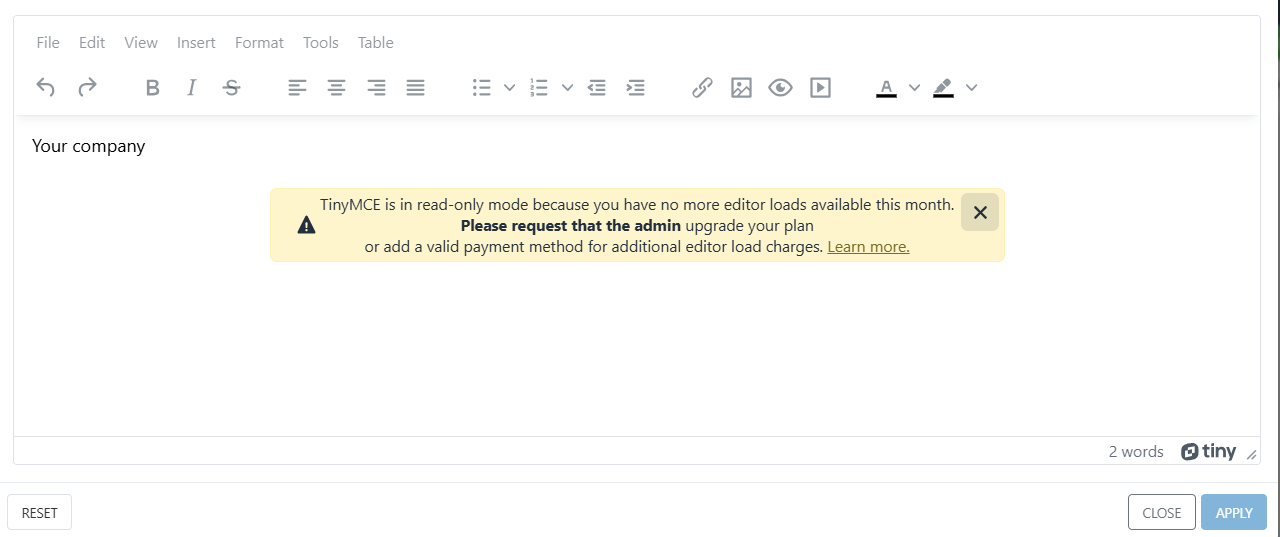Toggle Bold formatting
Image resolution: width=1280 pixels, height=537 pixels.
tap(152, 87)
